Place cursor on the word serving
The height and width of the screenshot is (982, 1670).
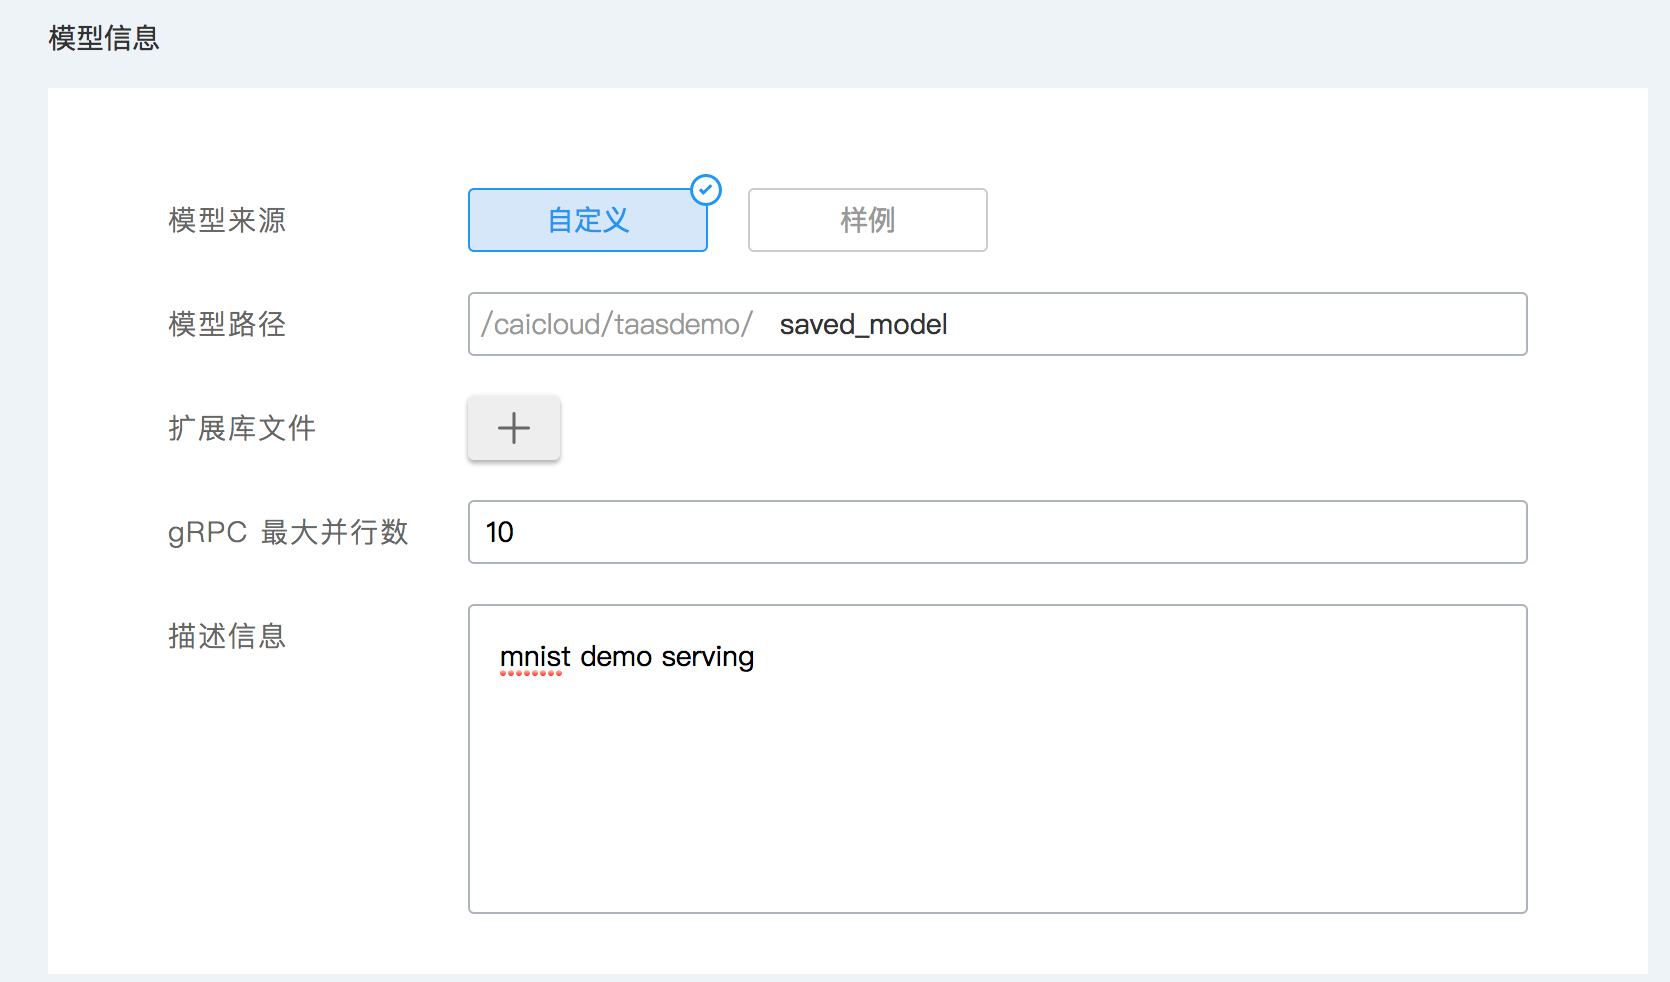[707, 657]
